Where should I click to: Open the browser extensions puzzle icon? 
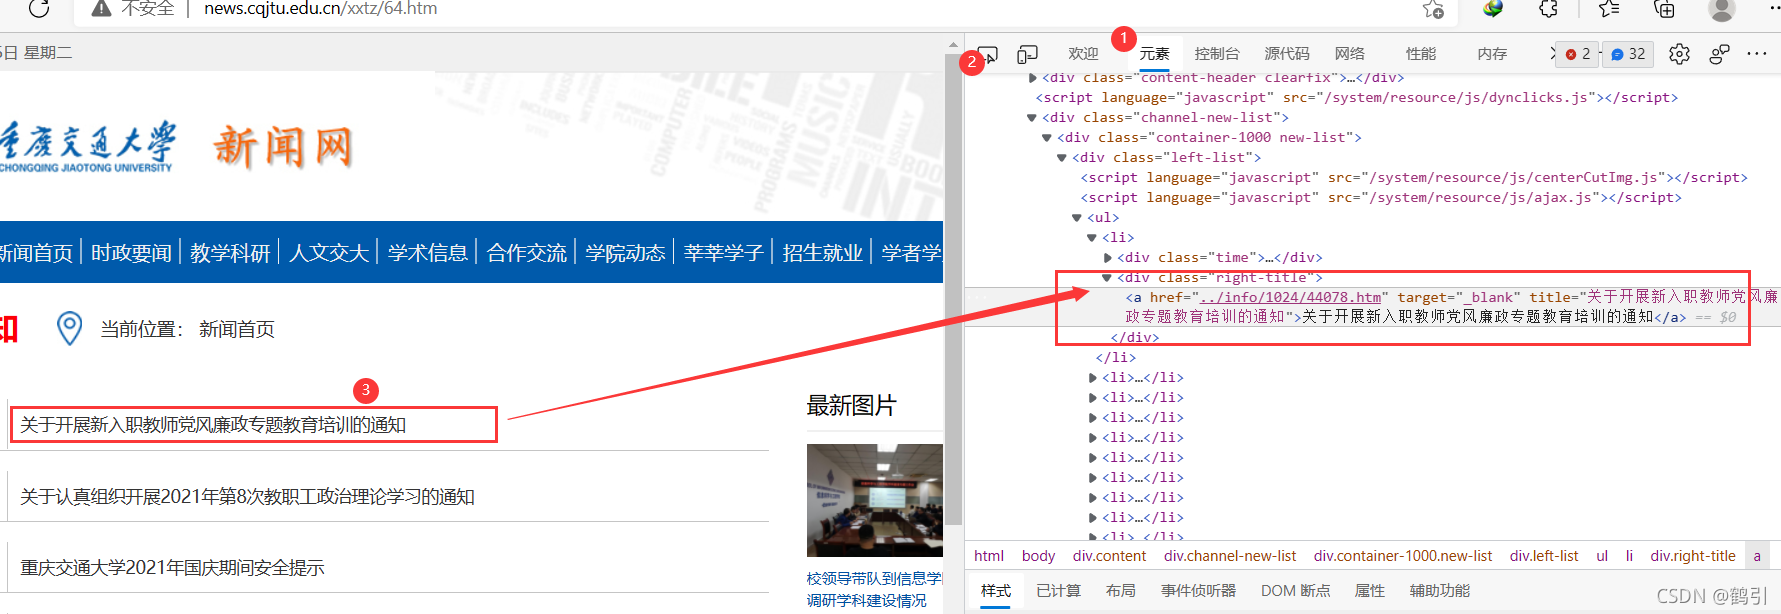point(1548,8)
